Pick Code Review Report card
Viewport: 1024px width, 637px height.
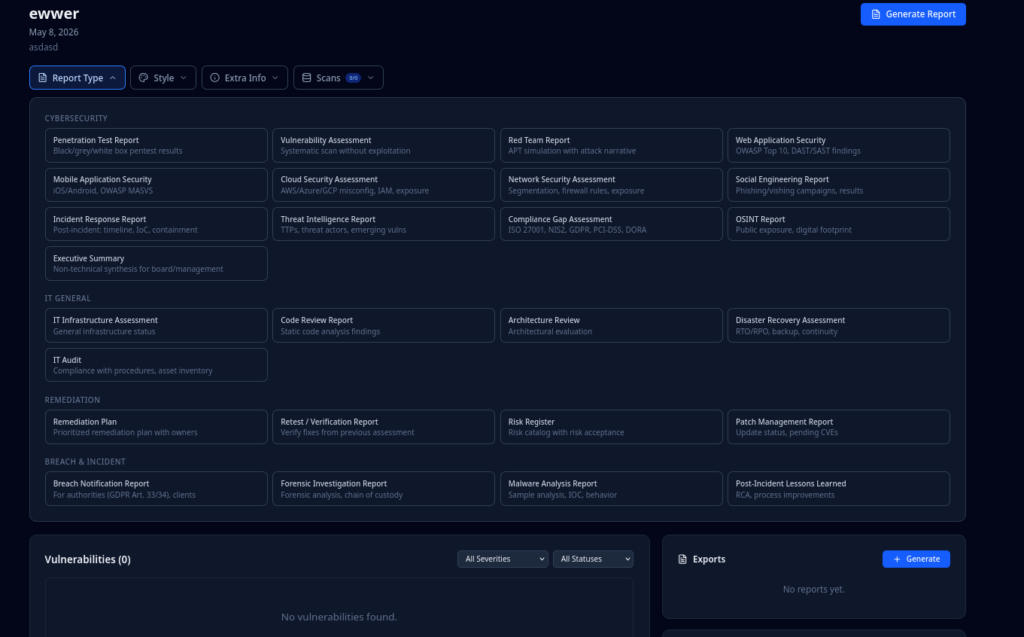click(x=383, y=325)
